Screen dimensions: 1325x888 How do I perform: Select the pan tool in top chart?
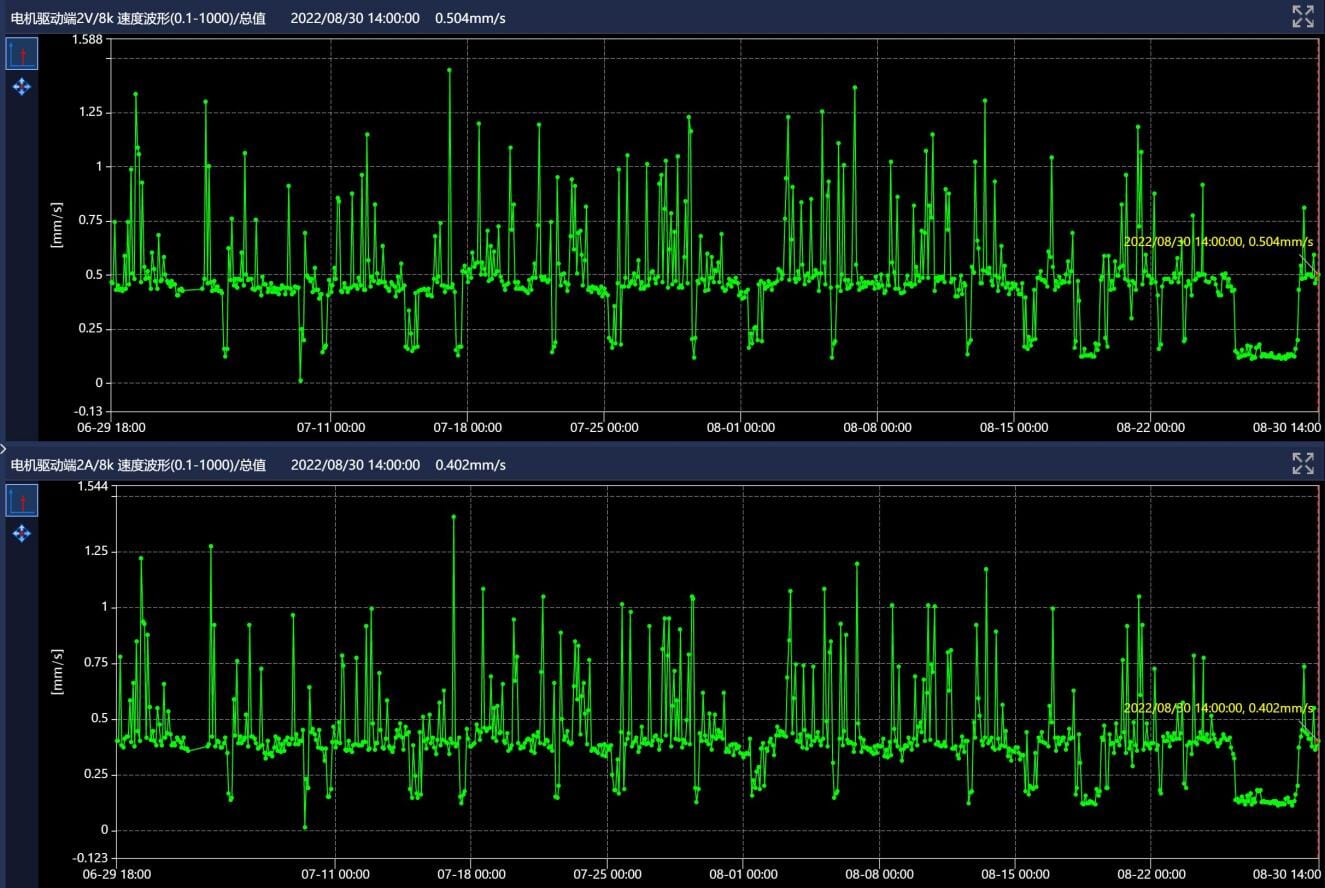click(21, 87)
